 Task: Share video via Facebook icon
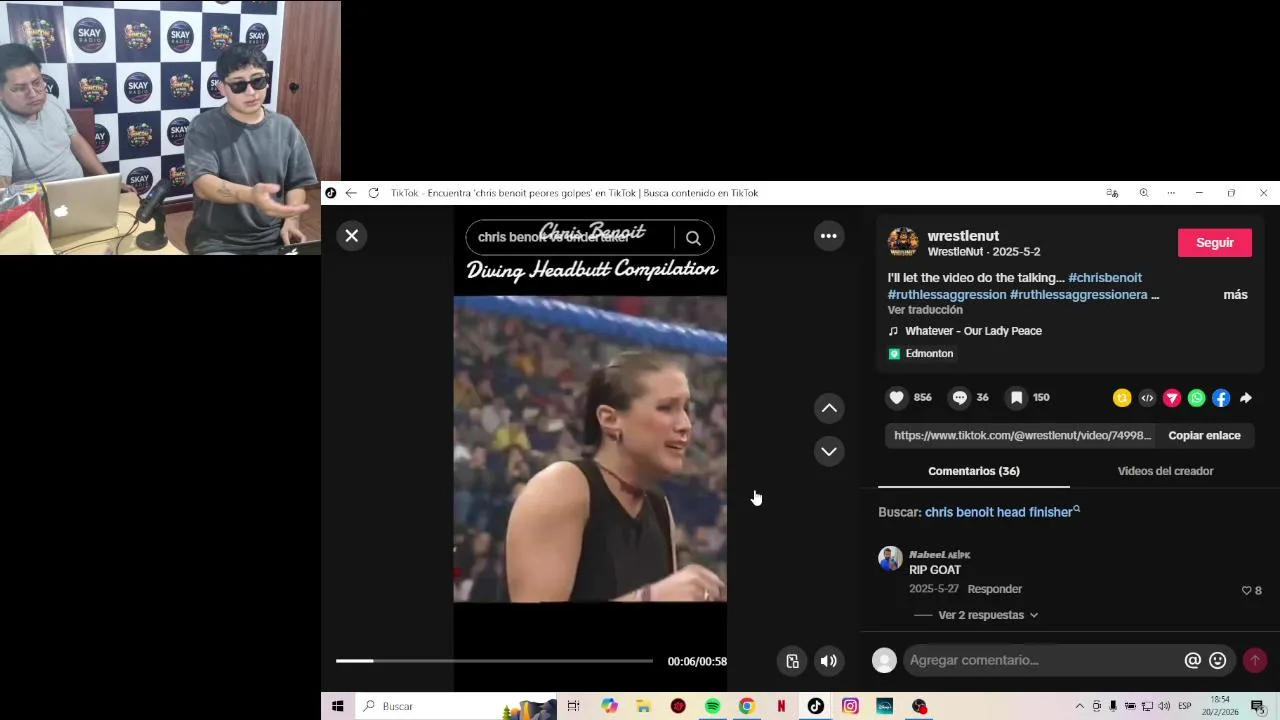click(x=1221, y=398)
